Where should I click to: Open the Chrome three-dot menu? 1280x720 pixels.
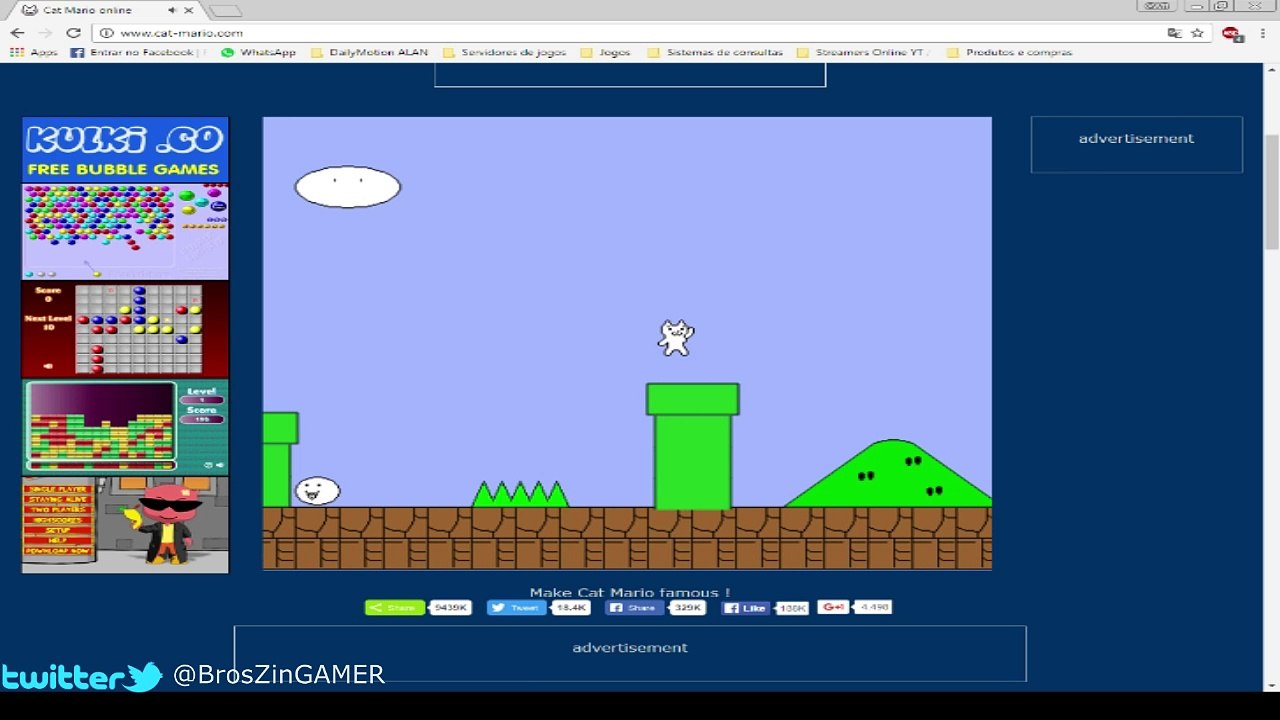(x=1263, y=33)
